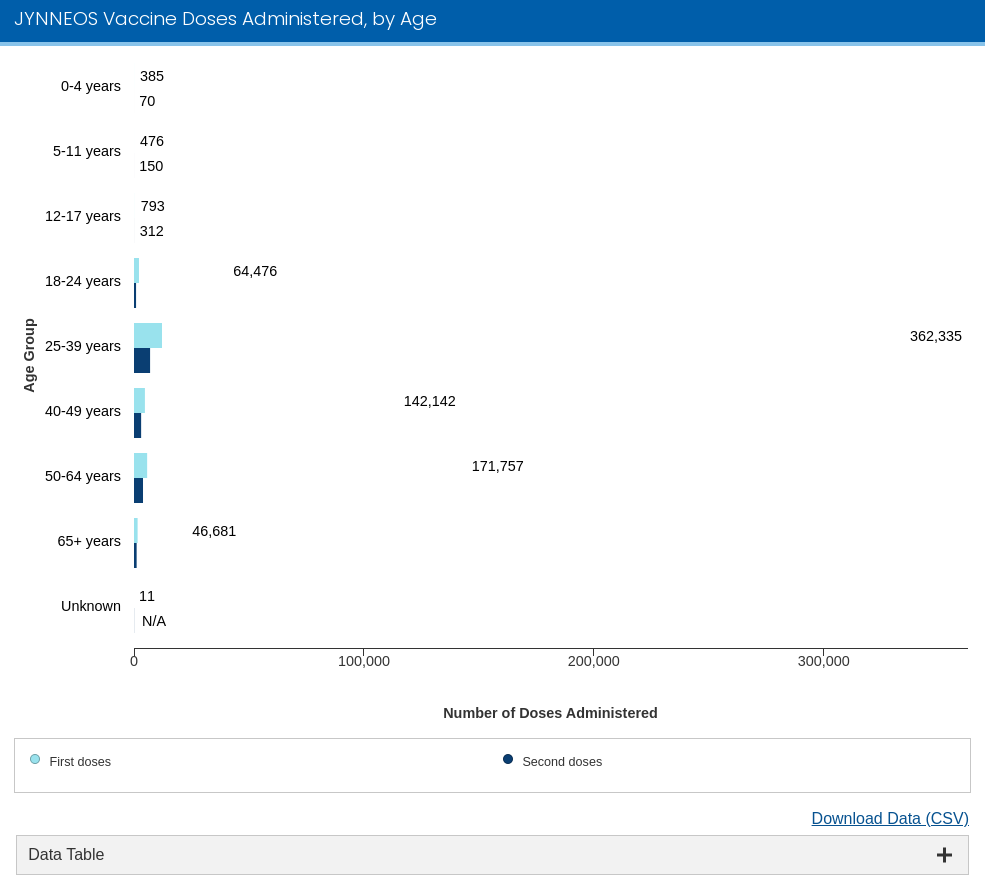Toggle the Second doses legend label

(x=562, y=762)
